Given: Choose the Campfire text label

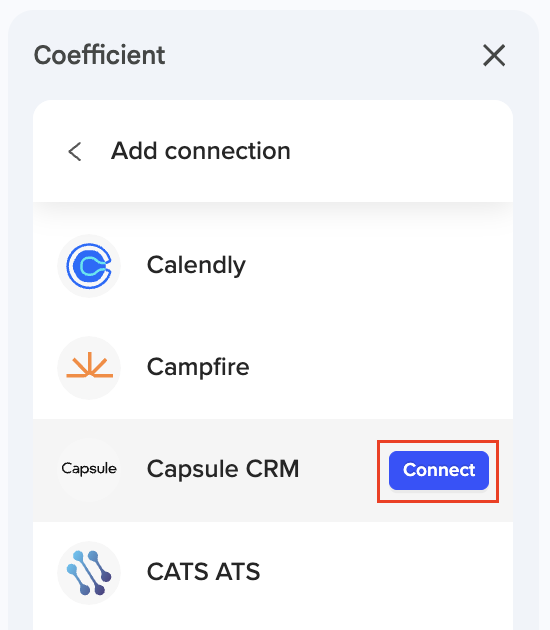Looking at the screenshot, I should [198, 367].
